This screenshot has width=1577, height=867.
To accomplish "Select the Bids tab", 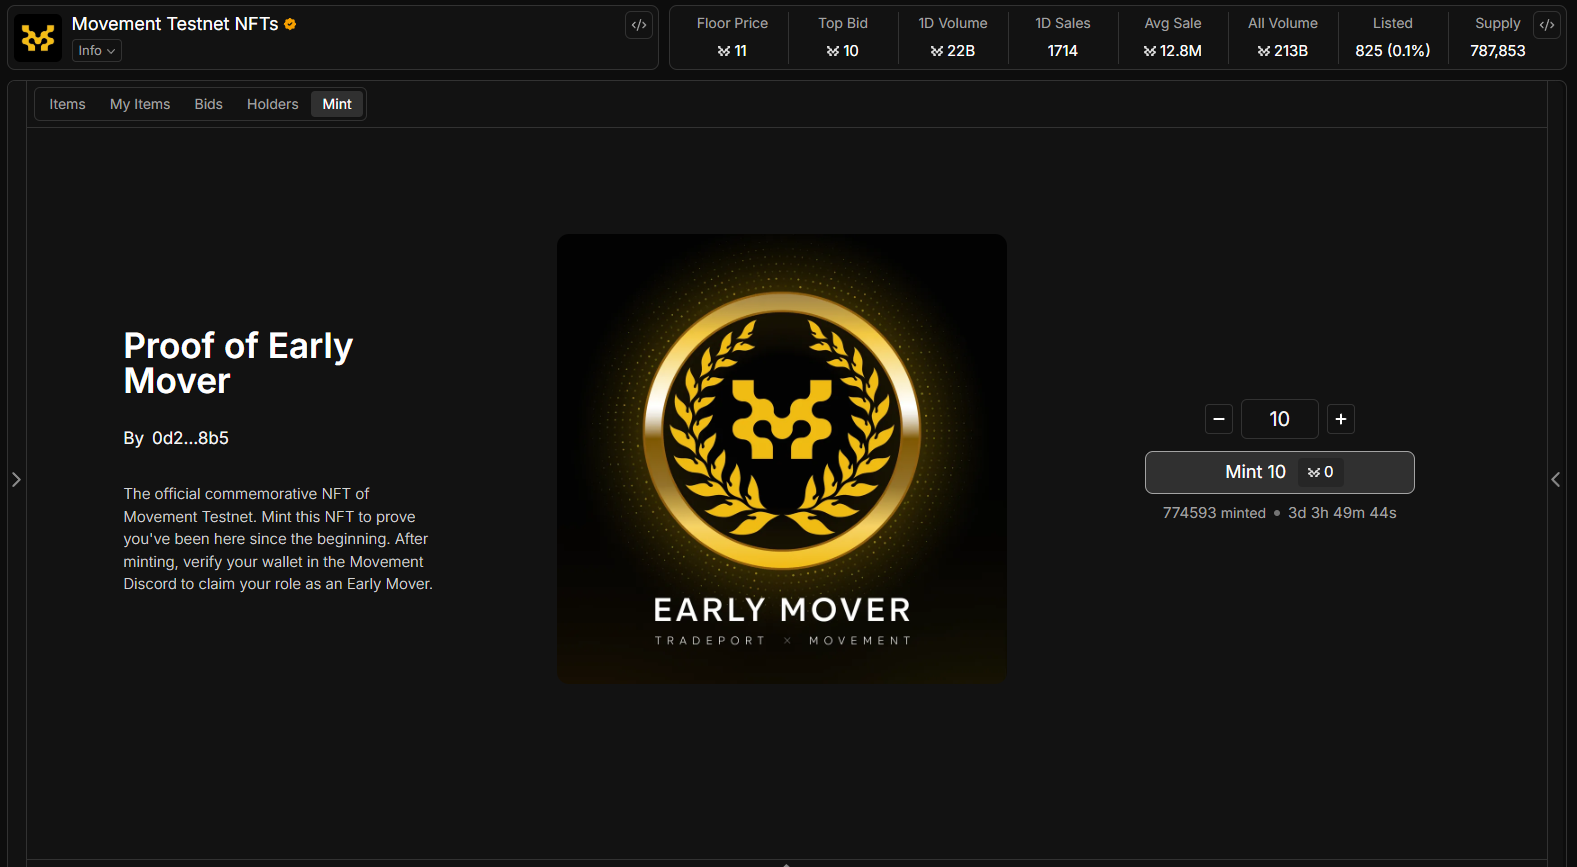I will [x=208, y=104].
